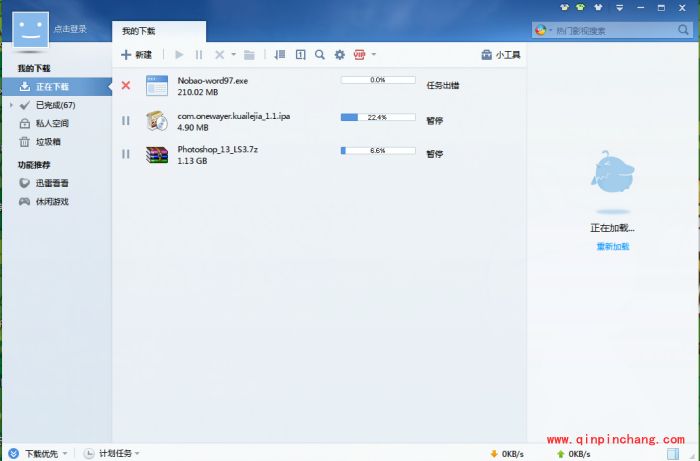Open the 小工具 toolbox
Image resolution: width=700 pixels, height=461 pixels.
click(x=501, y=55)
